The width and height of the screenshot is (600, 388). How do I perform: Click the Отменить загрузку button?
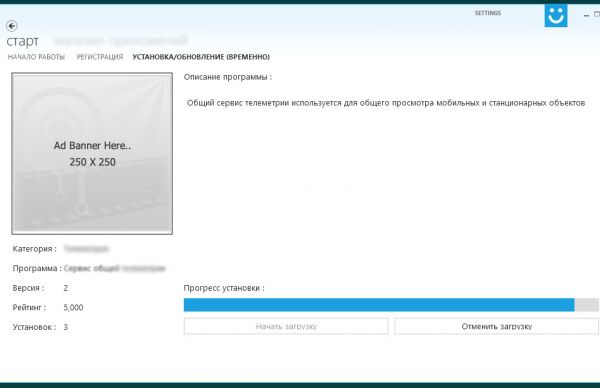(x=496, y=326)
